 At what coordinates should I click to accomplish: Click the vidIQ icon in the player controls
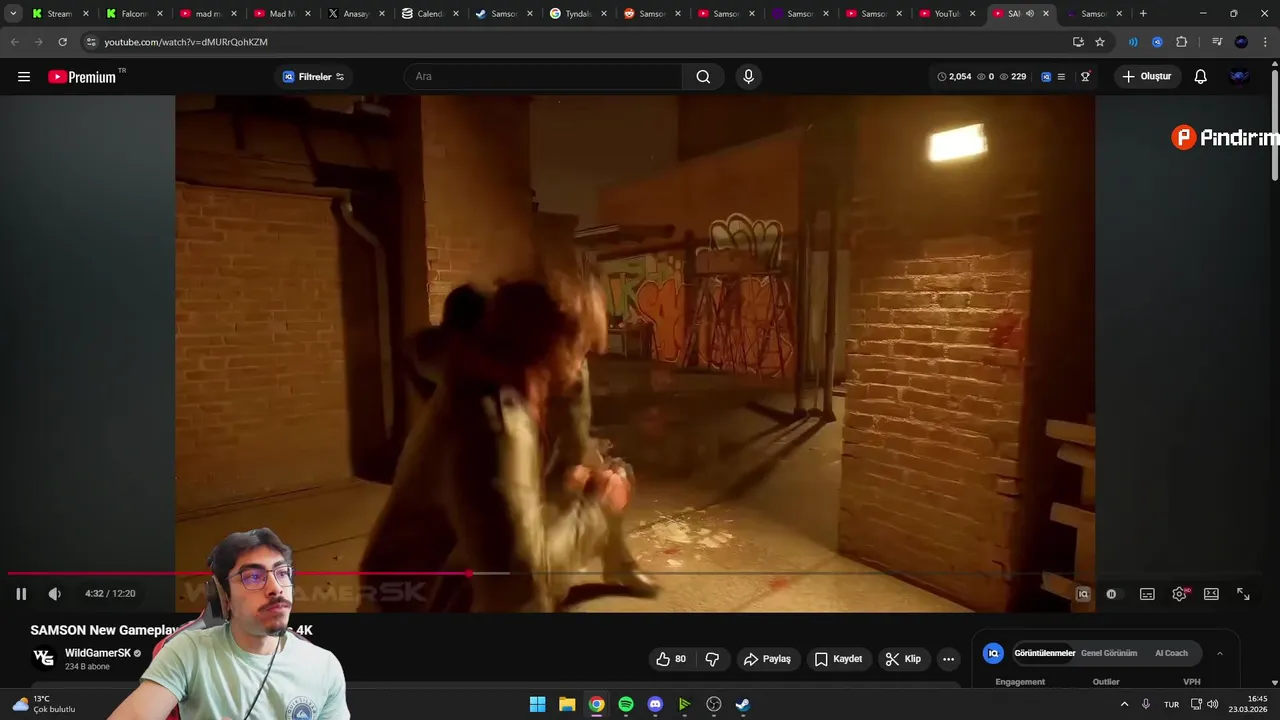pyautogui.click(x=1082, y=594)
